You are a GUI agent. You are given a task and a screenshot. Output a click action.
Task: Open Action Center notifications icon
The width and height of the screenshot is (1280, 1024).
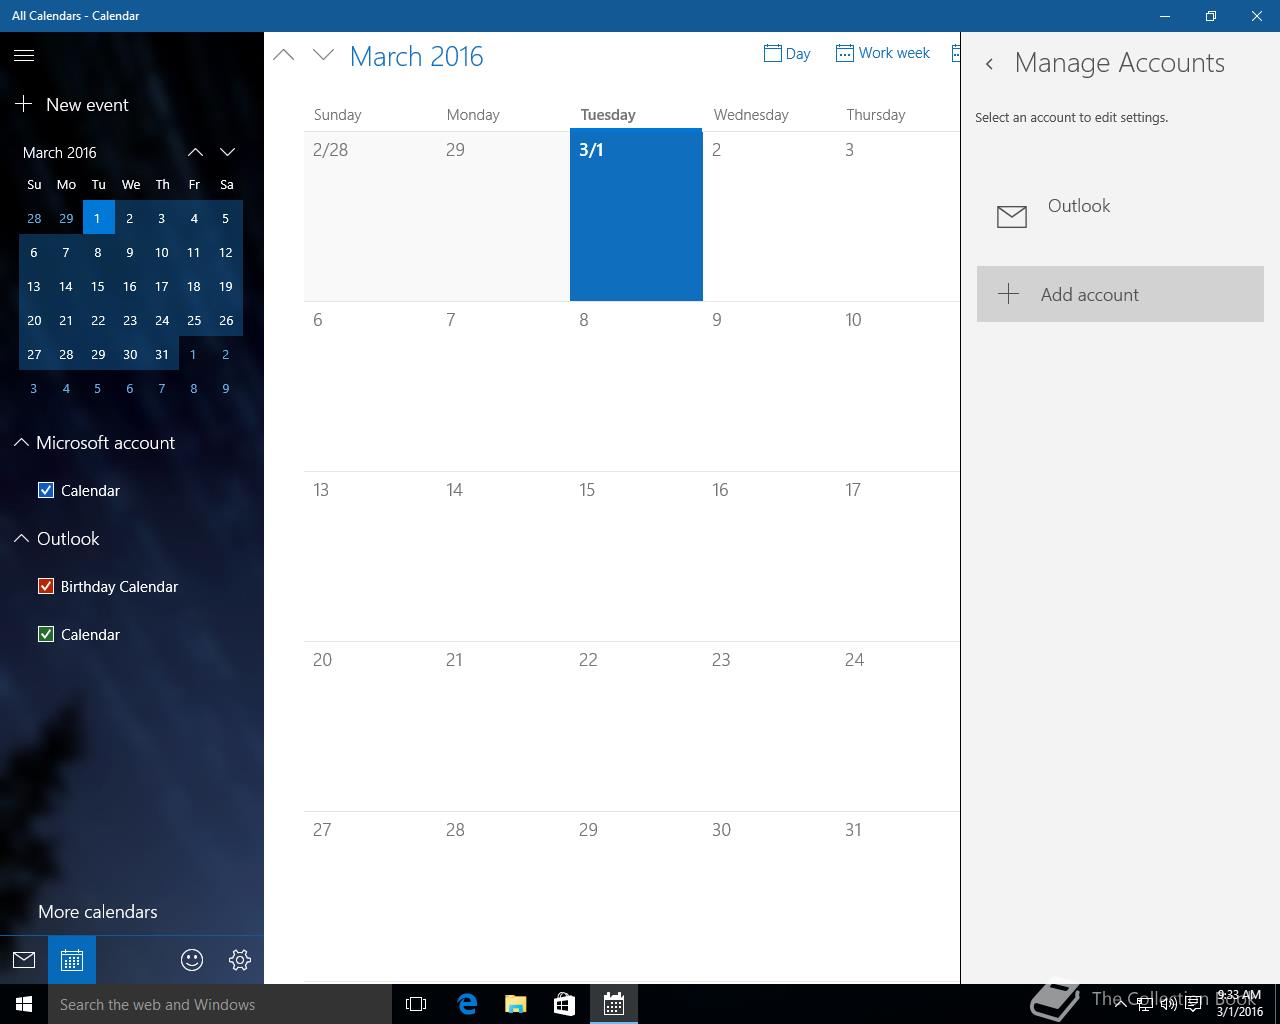click(1193, 1004)
